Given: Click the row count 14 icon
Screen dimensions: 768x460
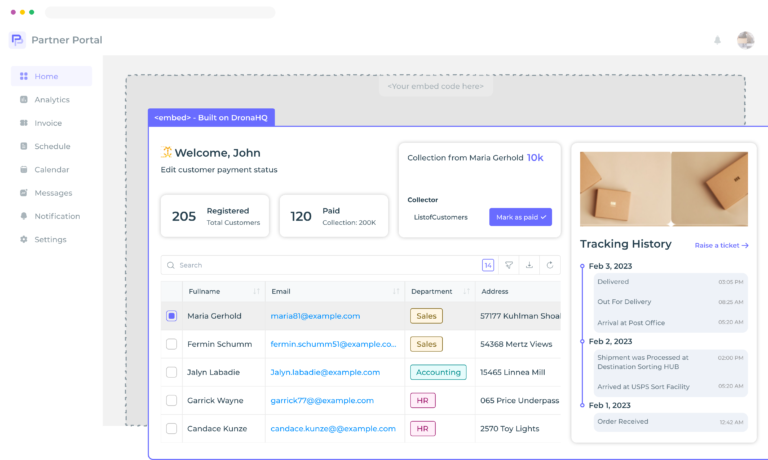Looking at the screenshot, I should click(488, 265).
